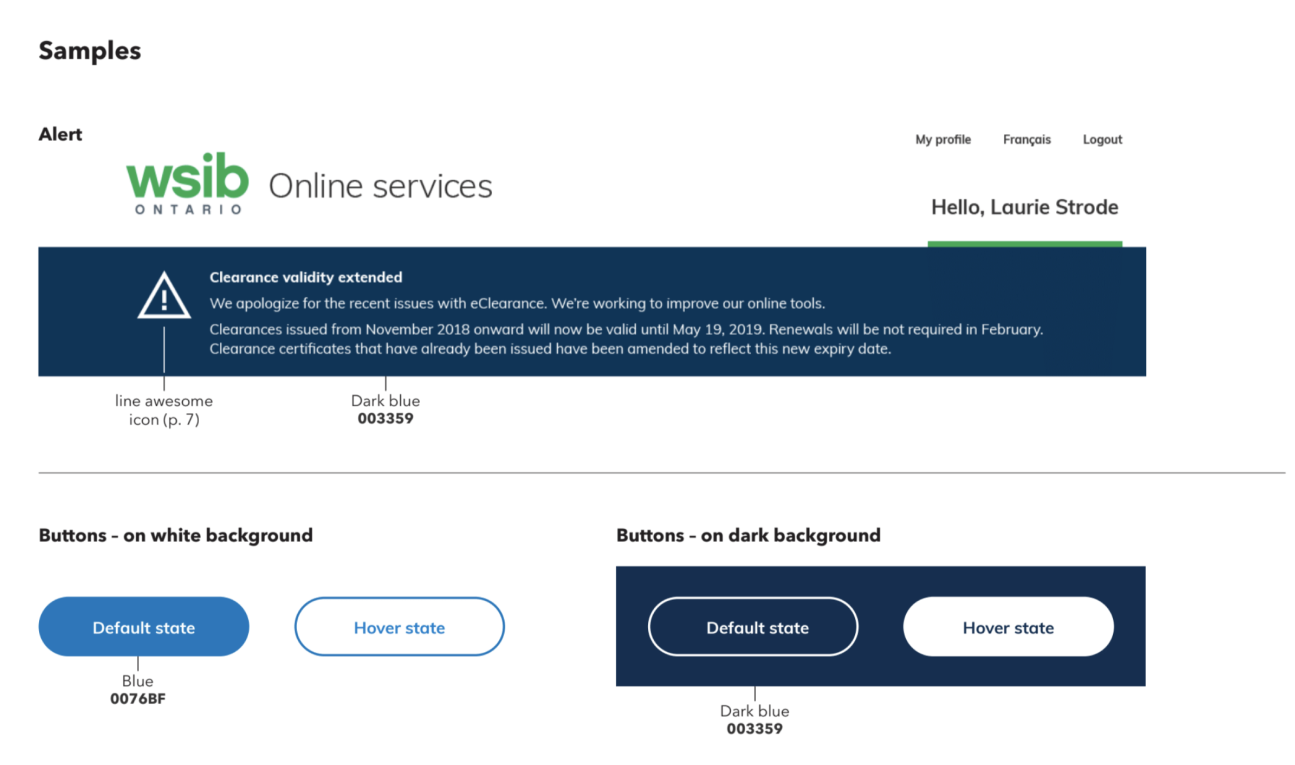Click the Clearance validity extended alert title
Viewport: 1295px width, 765px height.
click(x=306, y=278)
